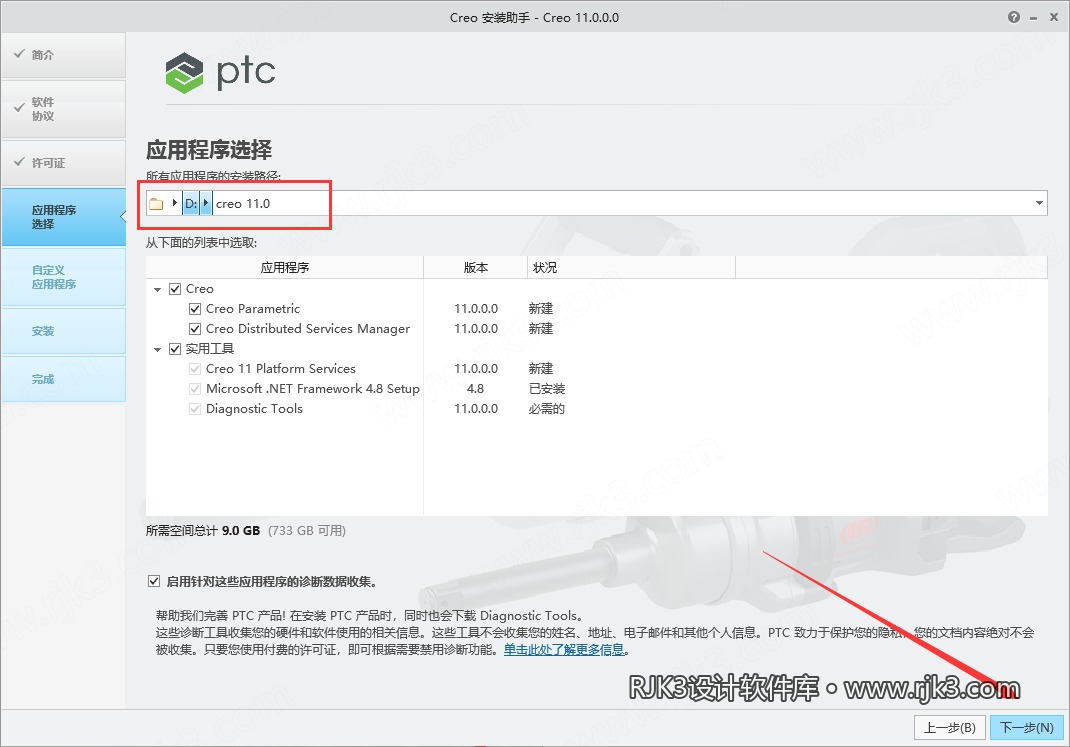
Task: Click the 上一步(B) button
Action: pos(949,728)
